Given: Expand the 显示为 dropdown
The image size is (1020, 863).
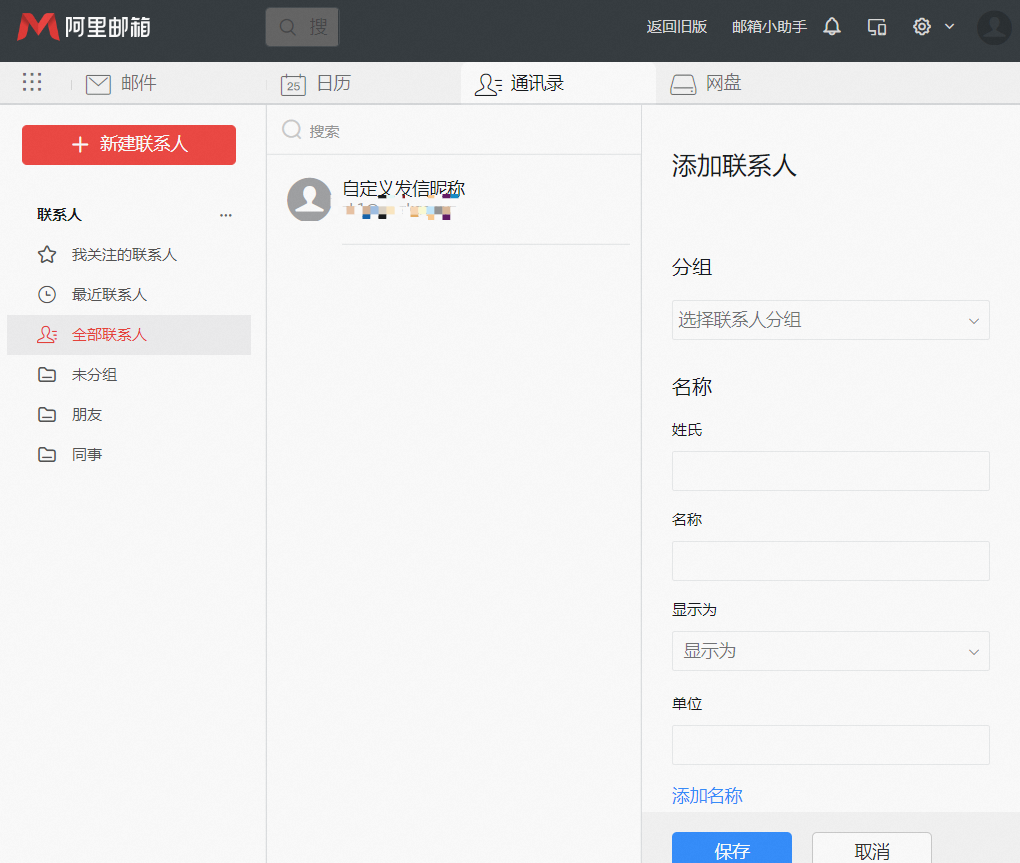Looking at the screenshot, I should click(830, 651).
